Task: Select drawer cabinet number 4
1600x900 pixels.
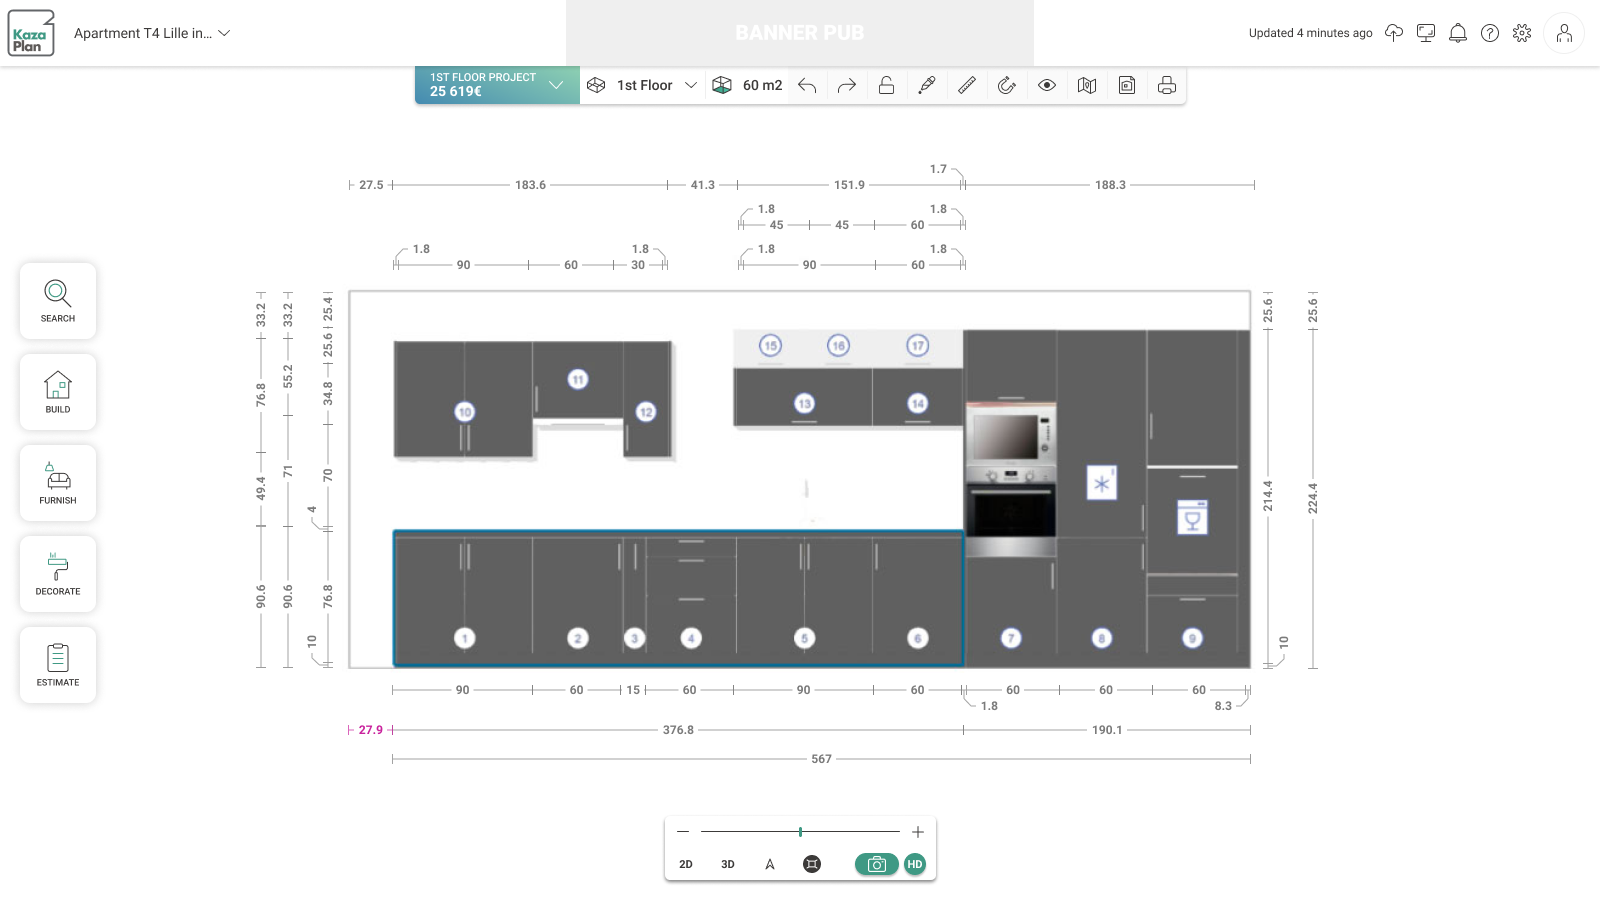Action: [x=691, y=638]
